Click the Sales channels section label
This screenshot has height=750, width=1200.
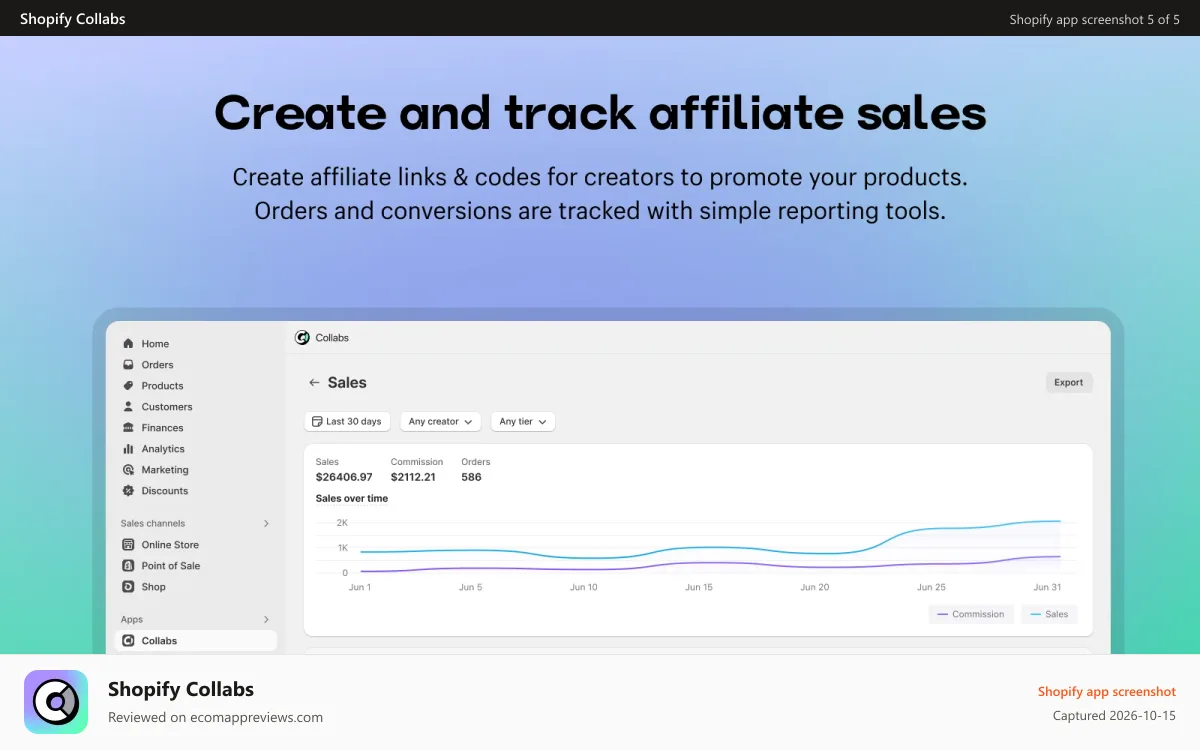tap(153, 524)
